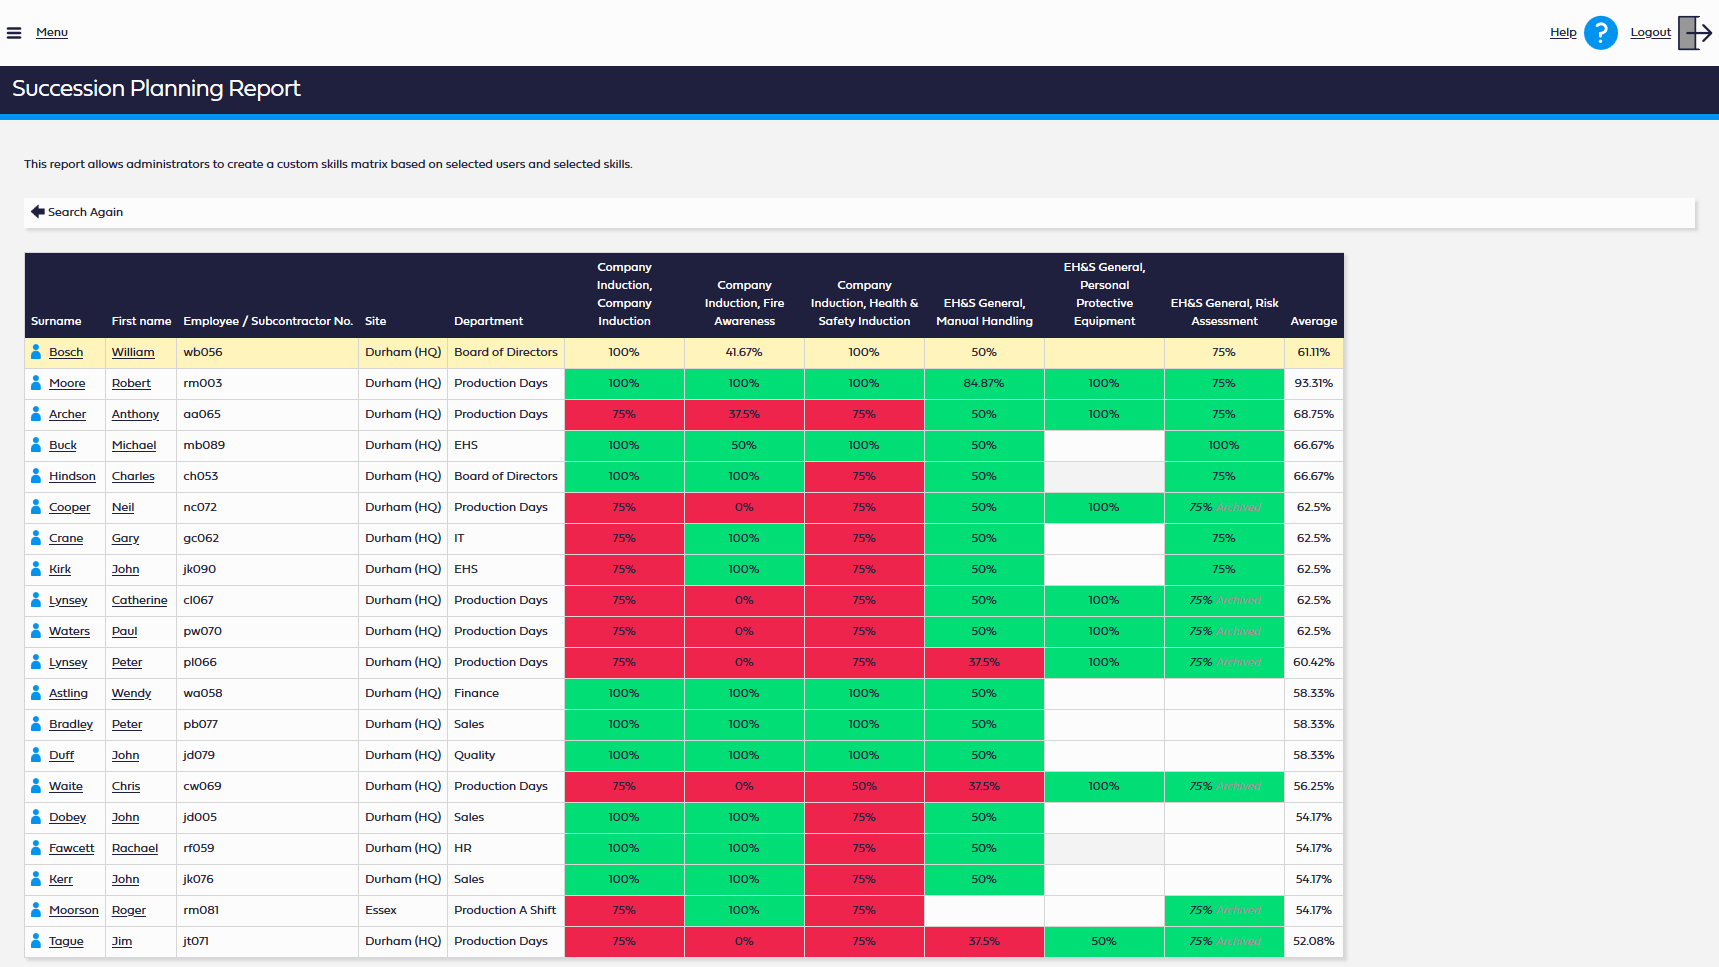Click the person icon next to Hindson

tap(36, 476)
